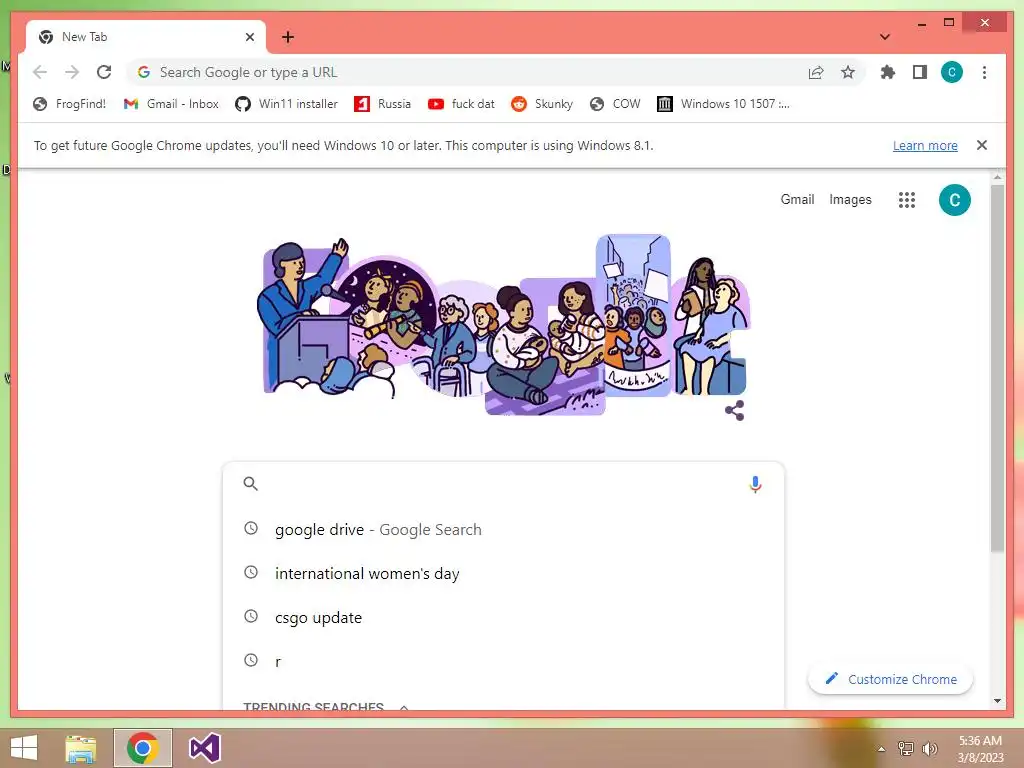Open the COW bookmark
The image size is (1024, 768).
click(615, 104)
